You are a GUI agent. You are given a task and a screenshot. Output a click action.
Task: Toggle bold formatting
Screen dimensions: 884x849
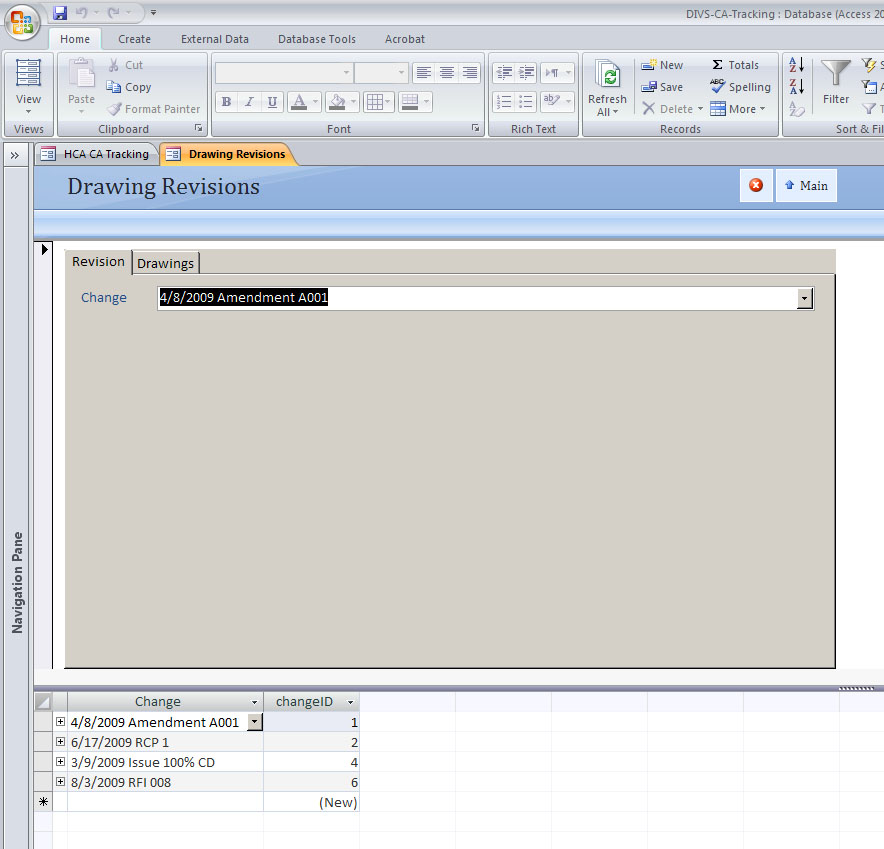click(x=226, y=101)
